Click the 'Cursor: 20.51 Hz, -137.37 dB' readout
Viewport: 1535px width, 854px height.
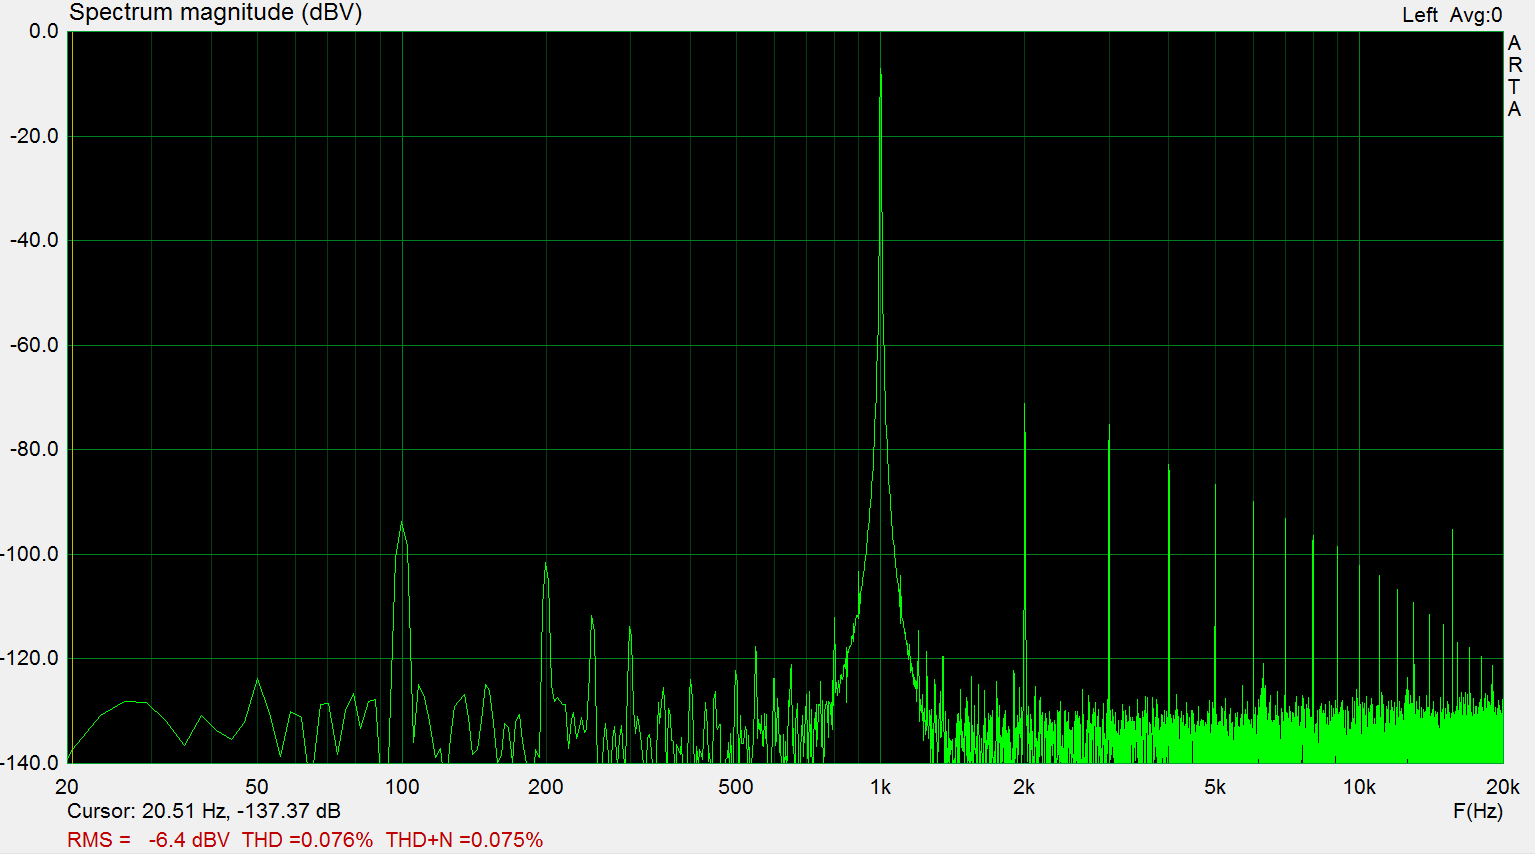204,811
